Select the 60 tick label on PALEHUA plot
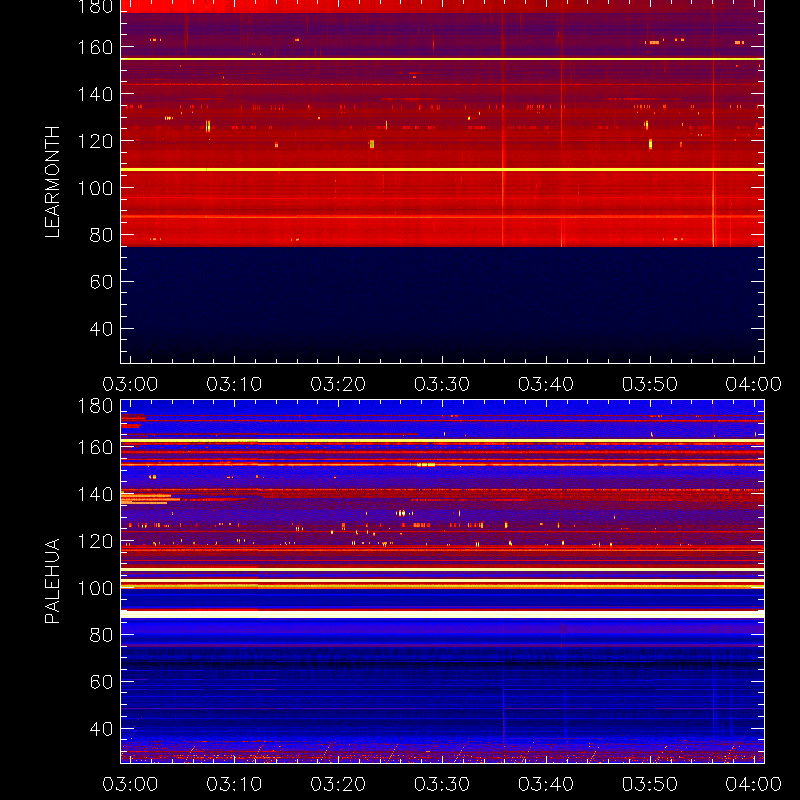The height and width of the screenshot is (800, 800). [101, 682]
